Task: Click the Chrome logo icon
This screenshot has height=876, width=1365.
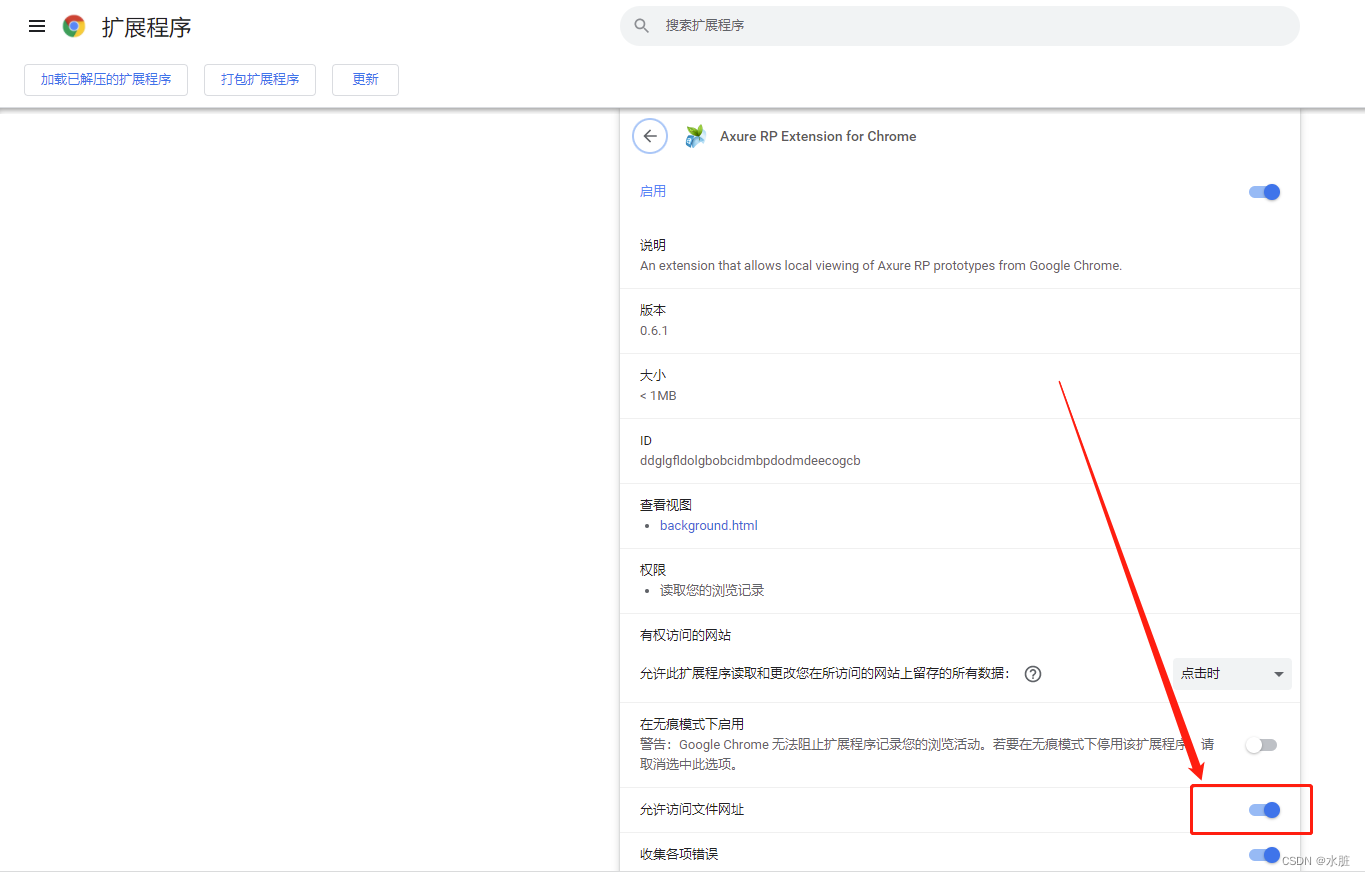Action: 74,27
